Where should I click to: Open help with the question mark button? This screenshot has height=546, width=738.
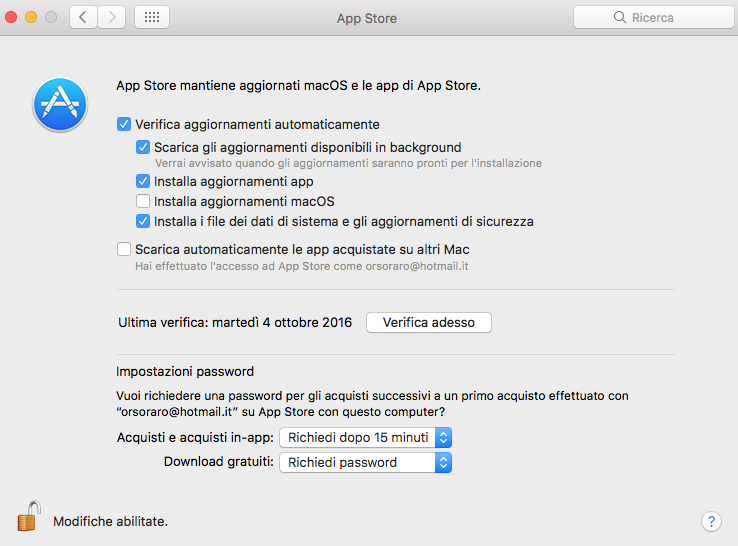(x=711, y=522)
